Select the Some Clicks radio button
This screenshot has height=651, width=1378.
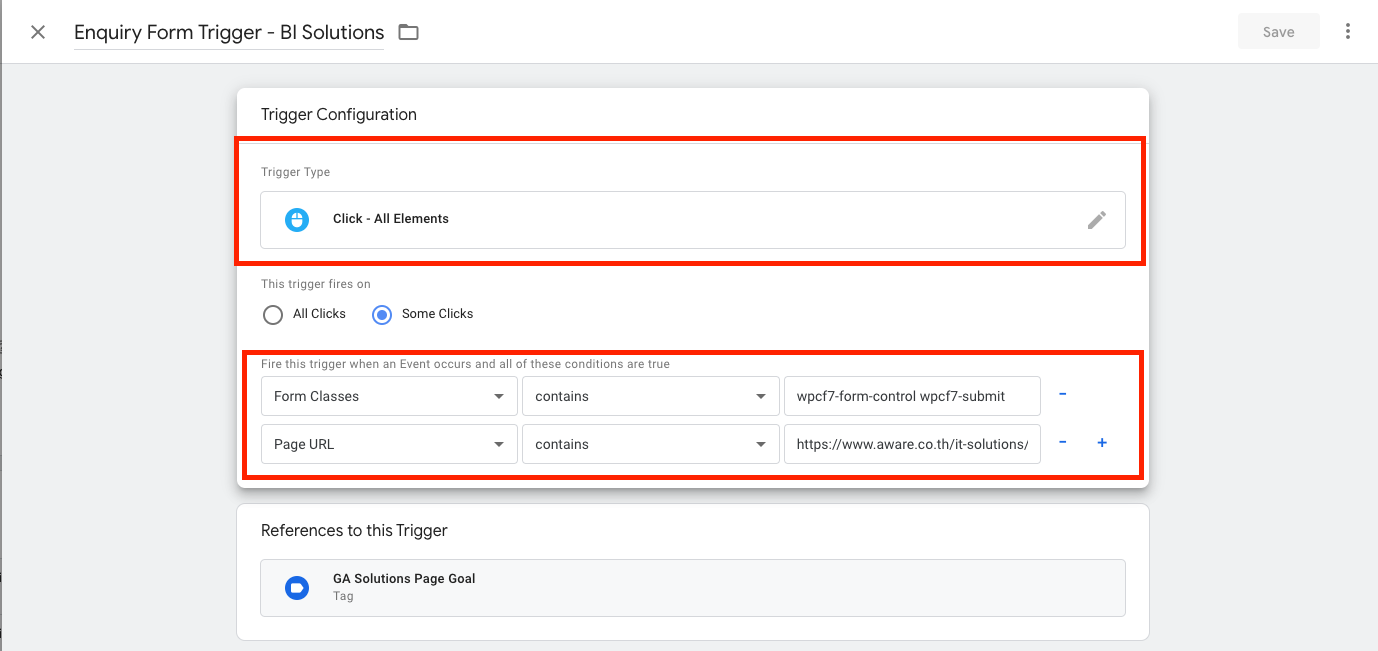tap(381, 315)
